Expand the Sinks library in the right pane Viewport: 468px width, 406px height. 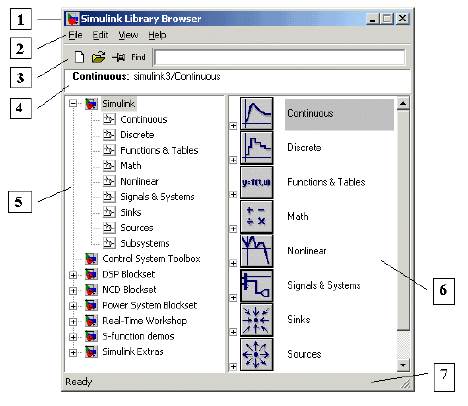(x=233, y=332)
